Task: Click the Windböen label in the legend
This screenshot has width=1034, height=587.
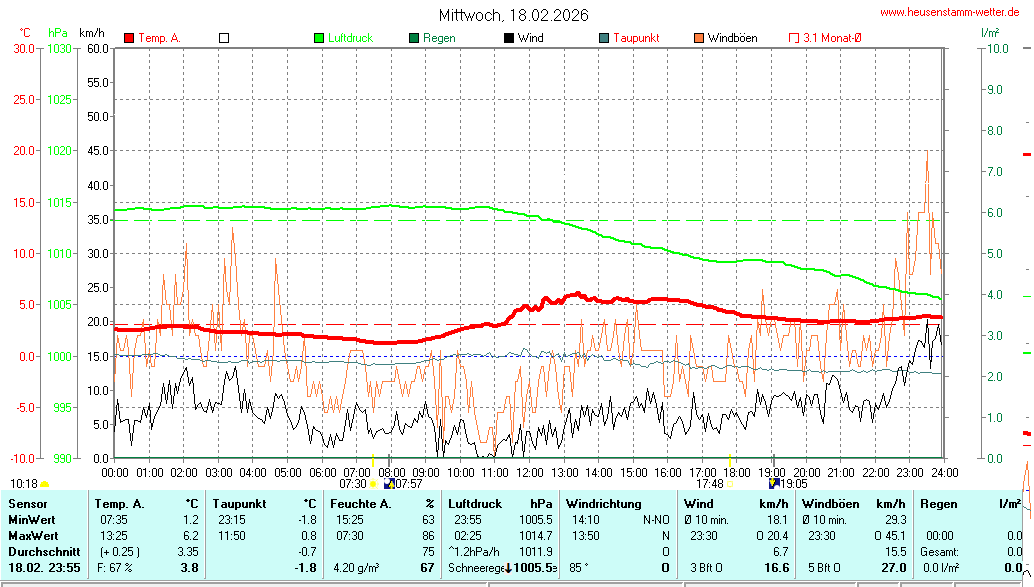Action: pos(732,38)
